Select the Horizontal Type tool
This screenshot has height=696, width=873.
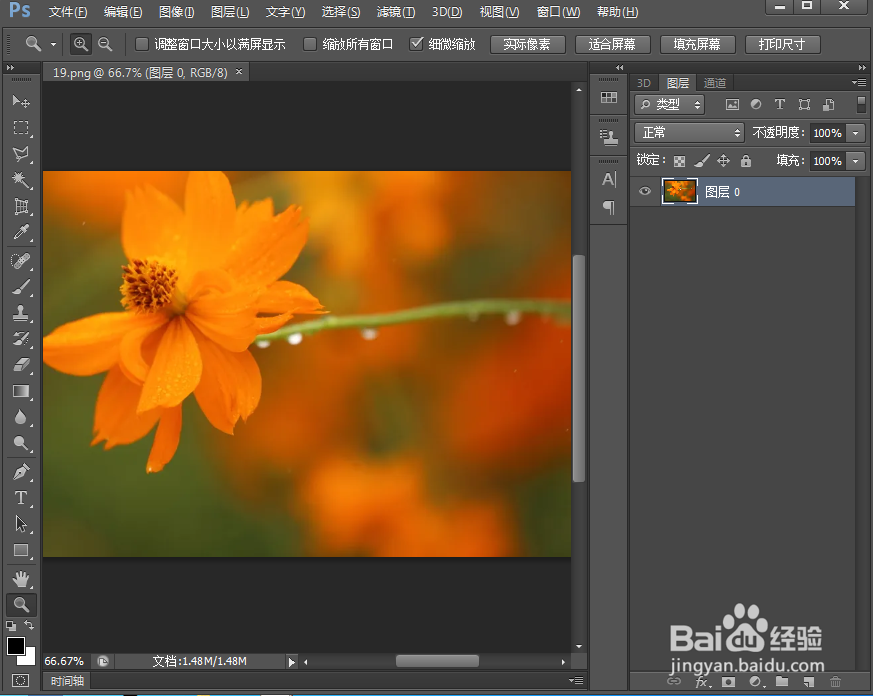pyautogui.click(x=21, y=498)
